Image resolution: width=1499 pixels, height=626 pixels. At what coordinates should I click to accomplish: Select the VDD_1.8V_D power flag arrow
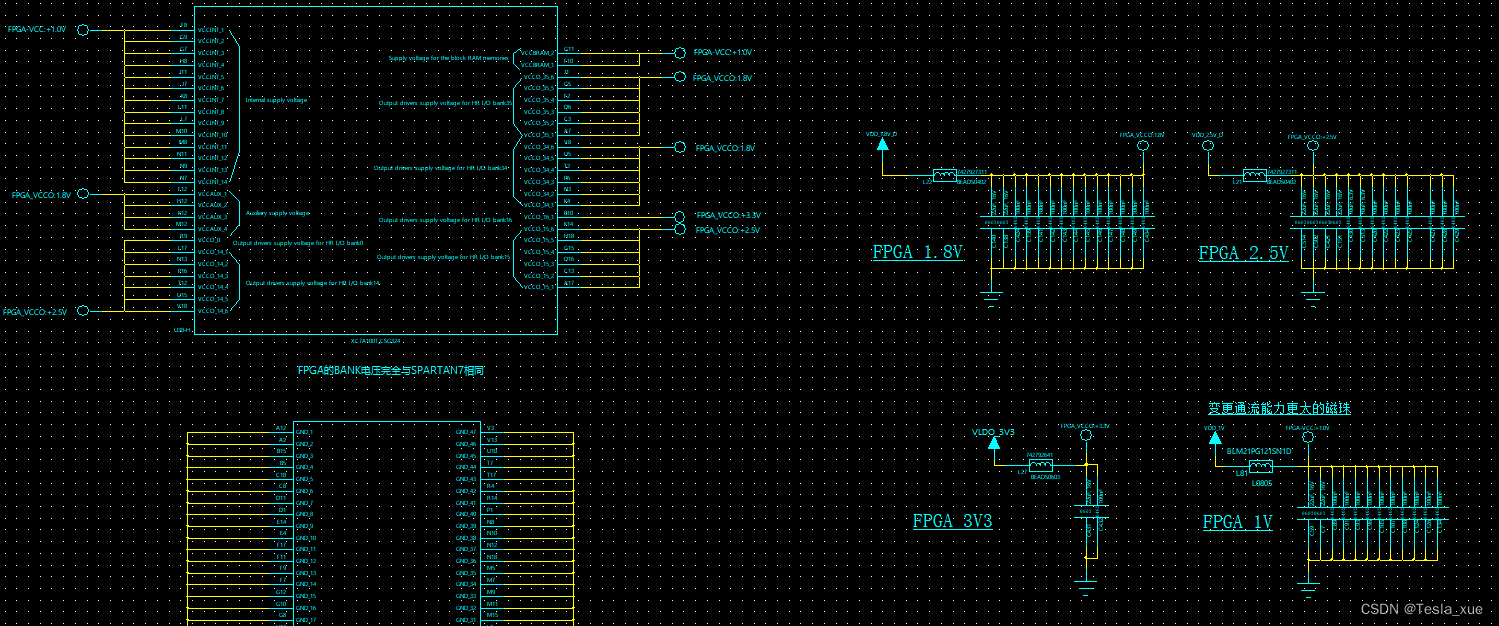pyautogui.click(x=882, y=146)
